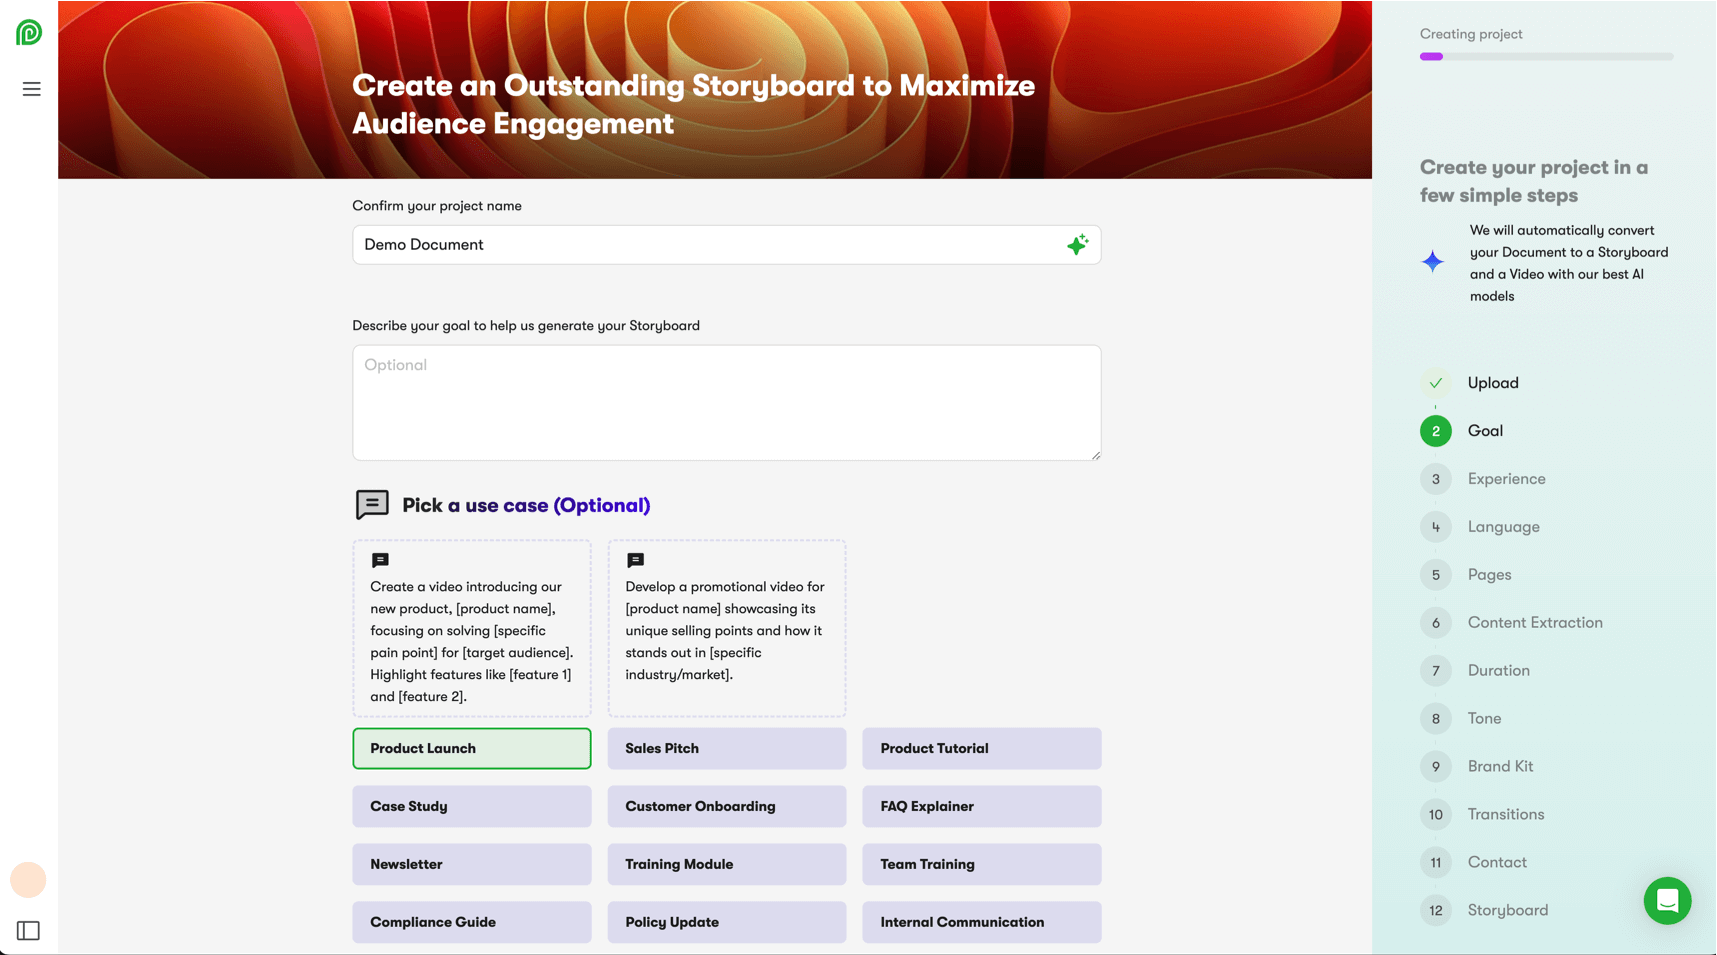1717x955 pixels.
Task: Go to the Duration step
Action: [x=1499, y=671]
